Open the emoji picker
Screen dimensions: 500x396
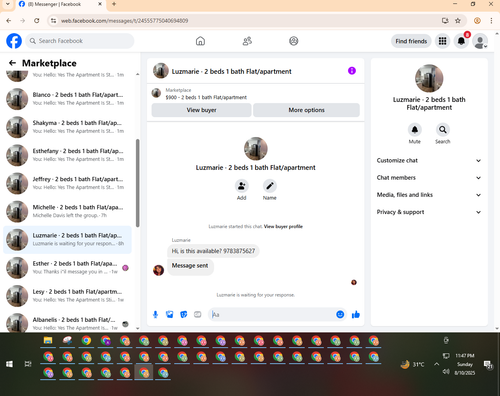coord(340,314)
